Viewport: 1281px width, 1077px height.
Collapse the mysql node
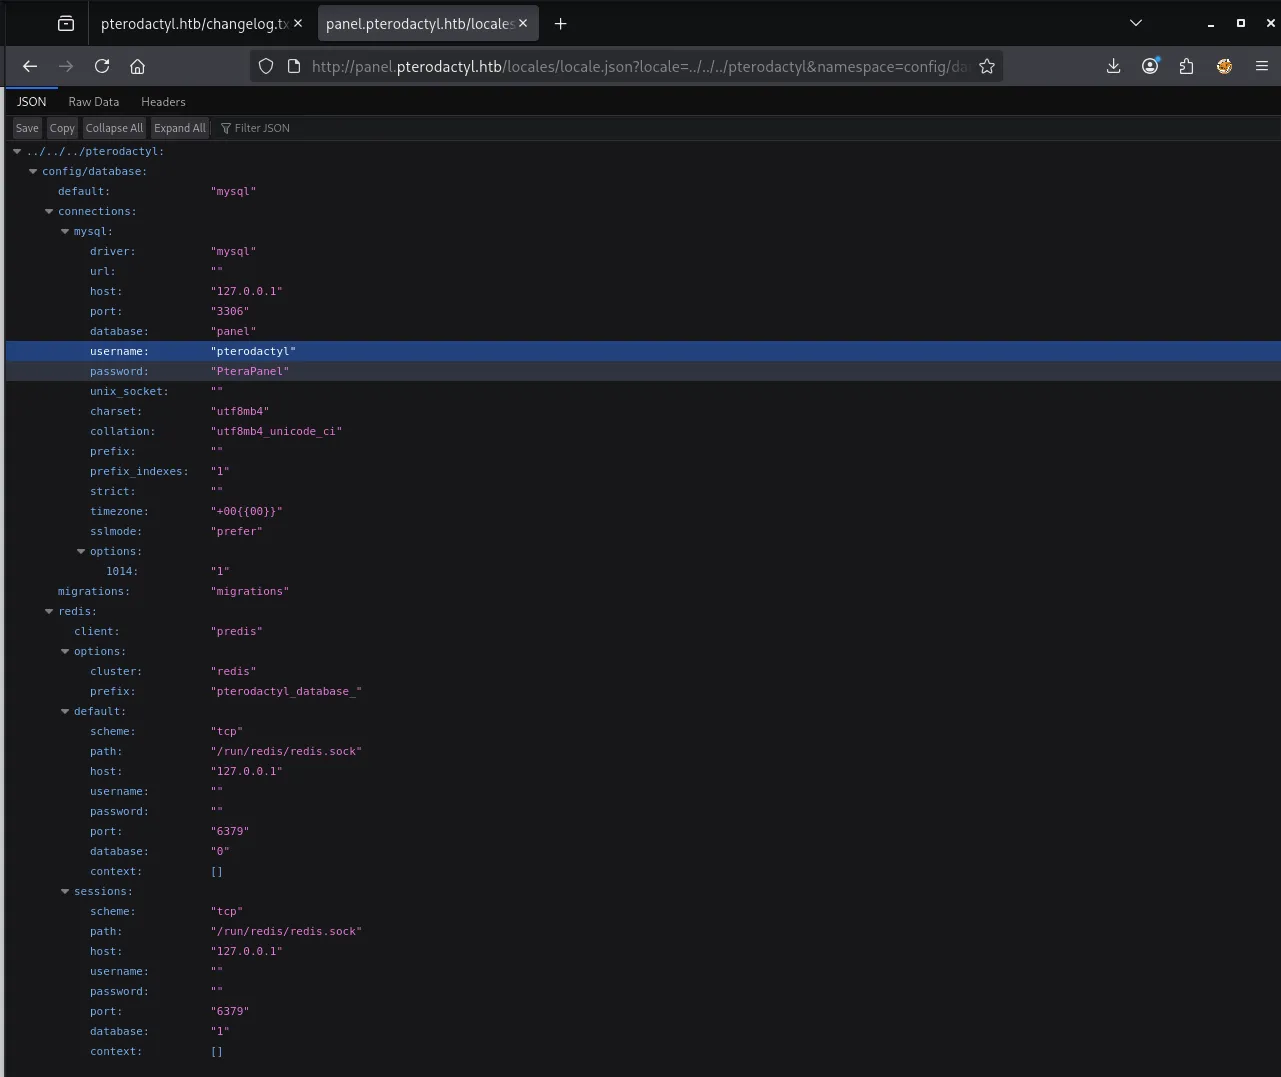click(65, 231)
